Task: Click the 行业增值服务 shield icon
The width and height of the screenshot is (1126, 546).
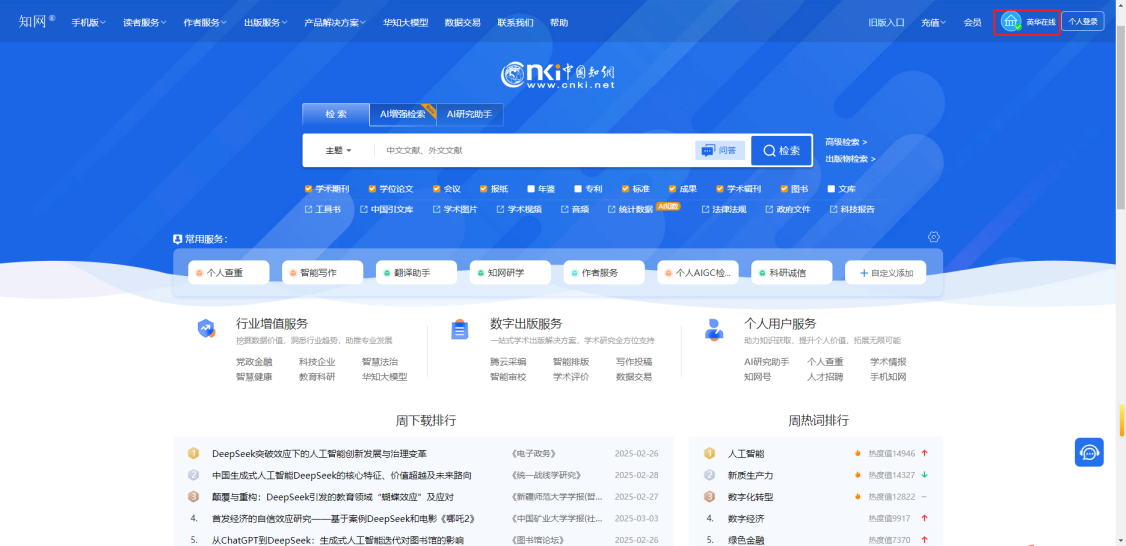Action: [206, 329]
